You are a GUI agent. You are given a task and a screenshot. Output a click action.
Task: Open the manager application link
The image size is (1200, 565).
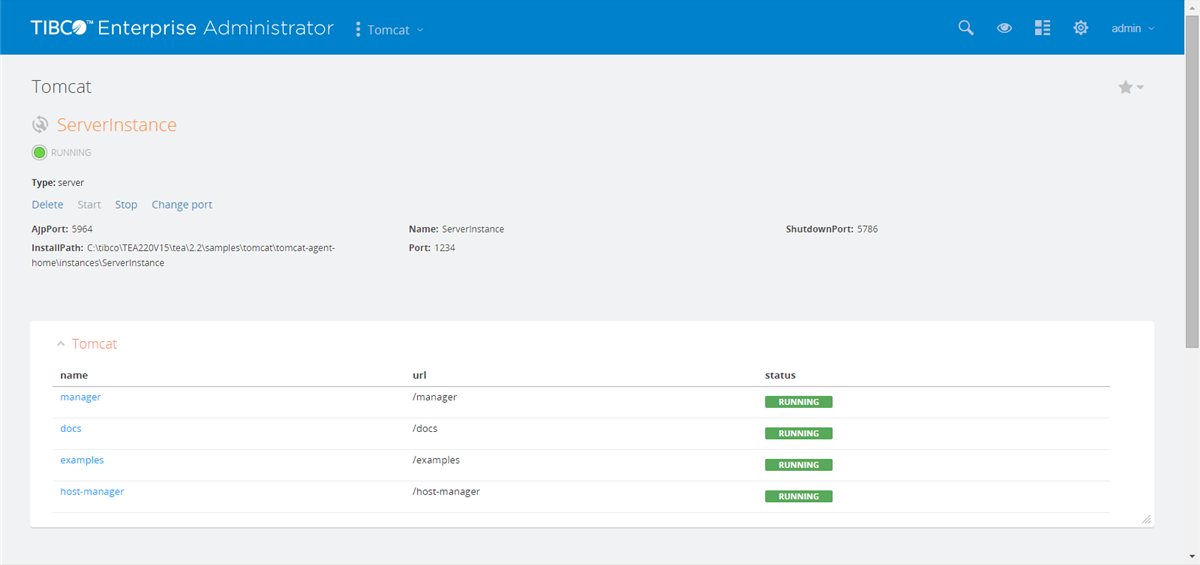click(x=80, y=397)
